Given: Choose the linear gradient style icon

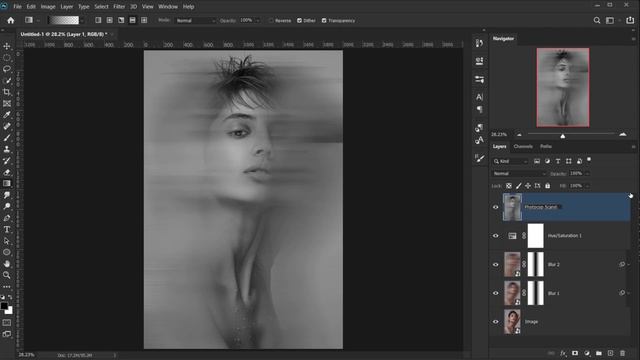Looking at the screenshot, I should [x=98, y=20].
